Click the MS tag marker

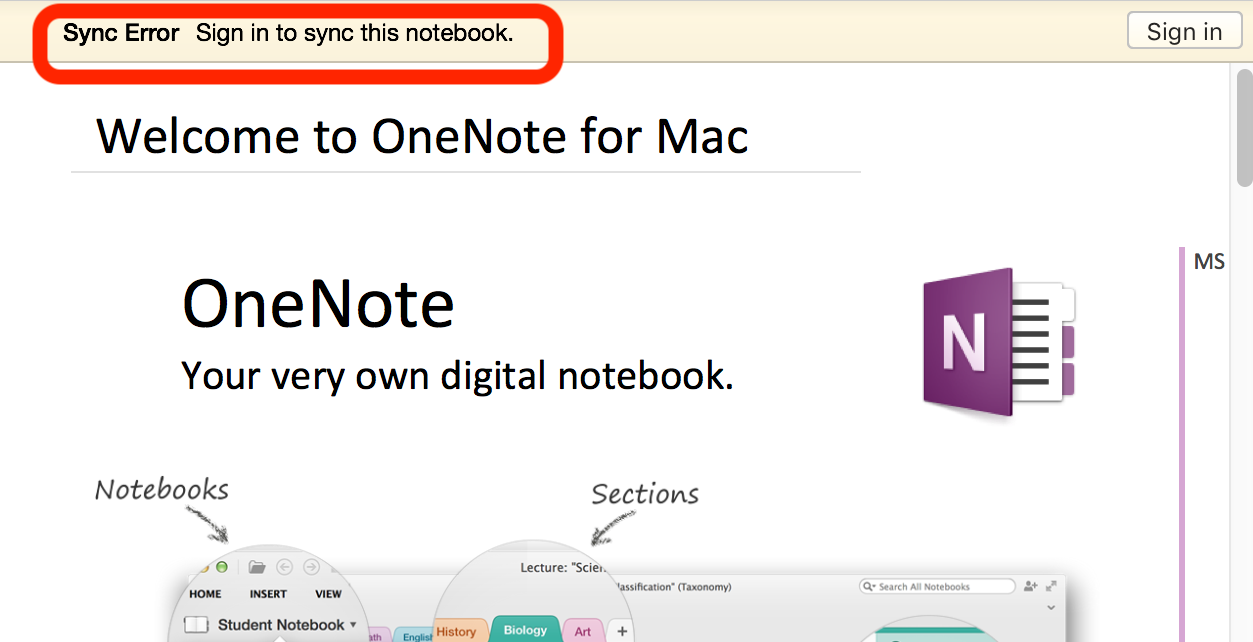[1208, 261]
